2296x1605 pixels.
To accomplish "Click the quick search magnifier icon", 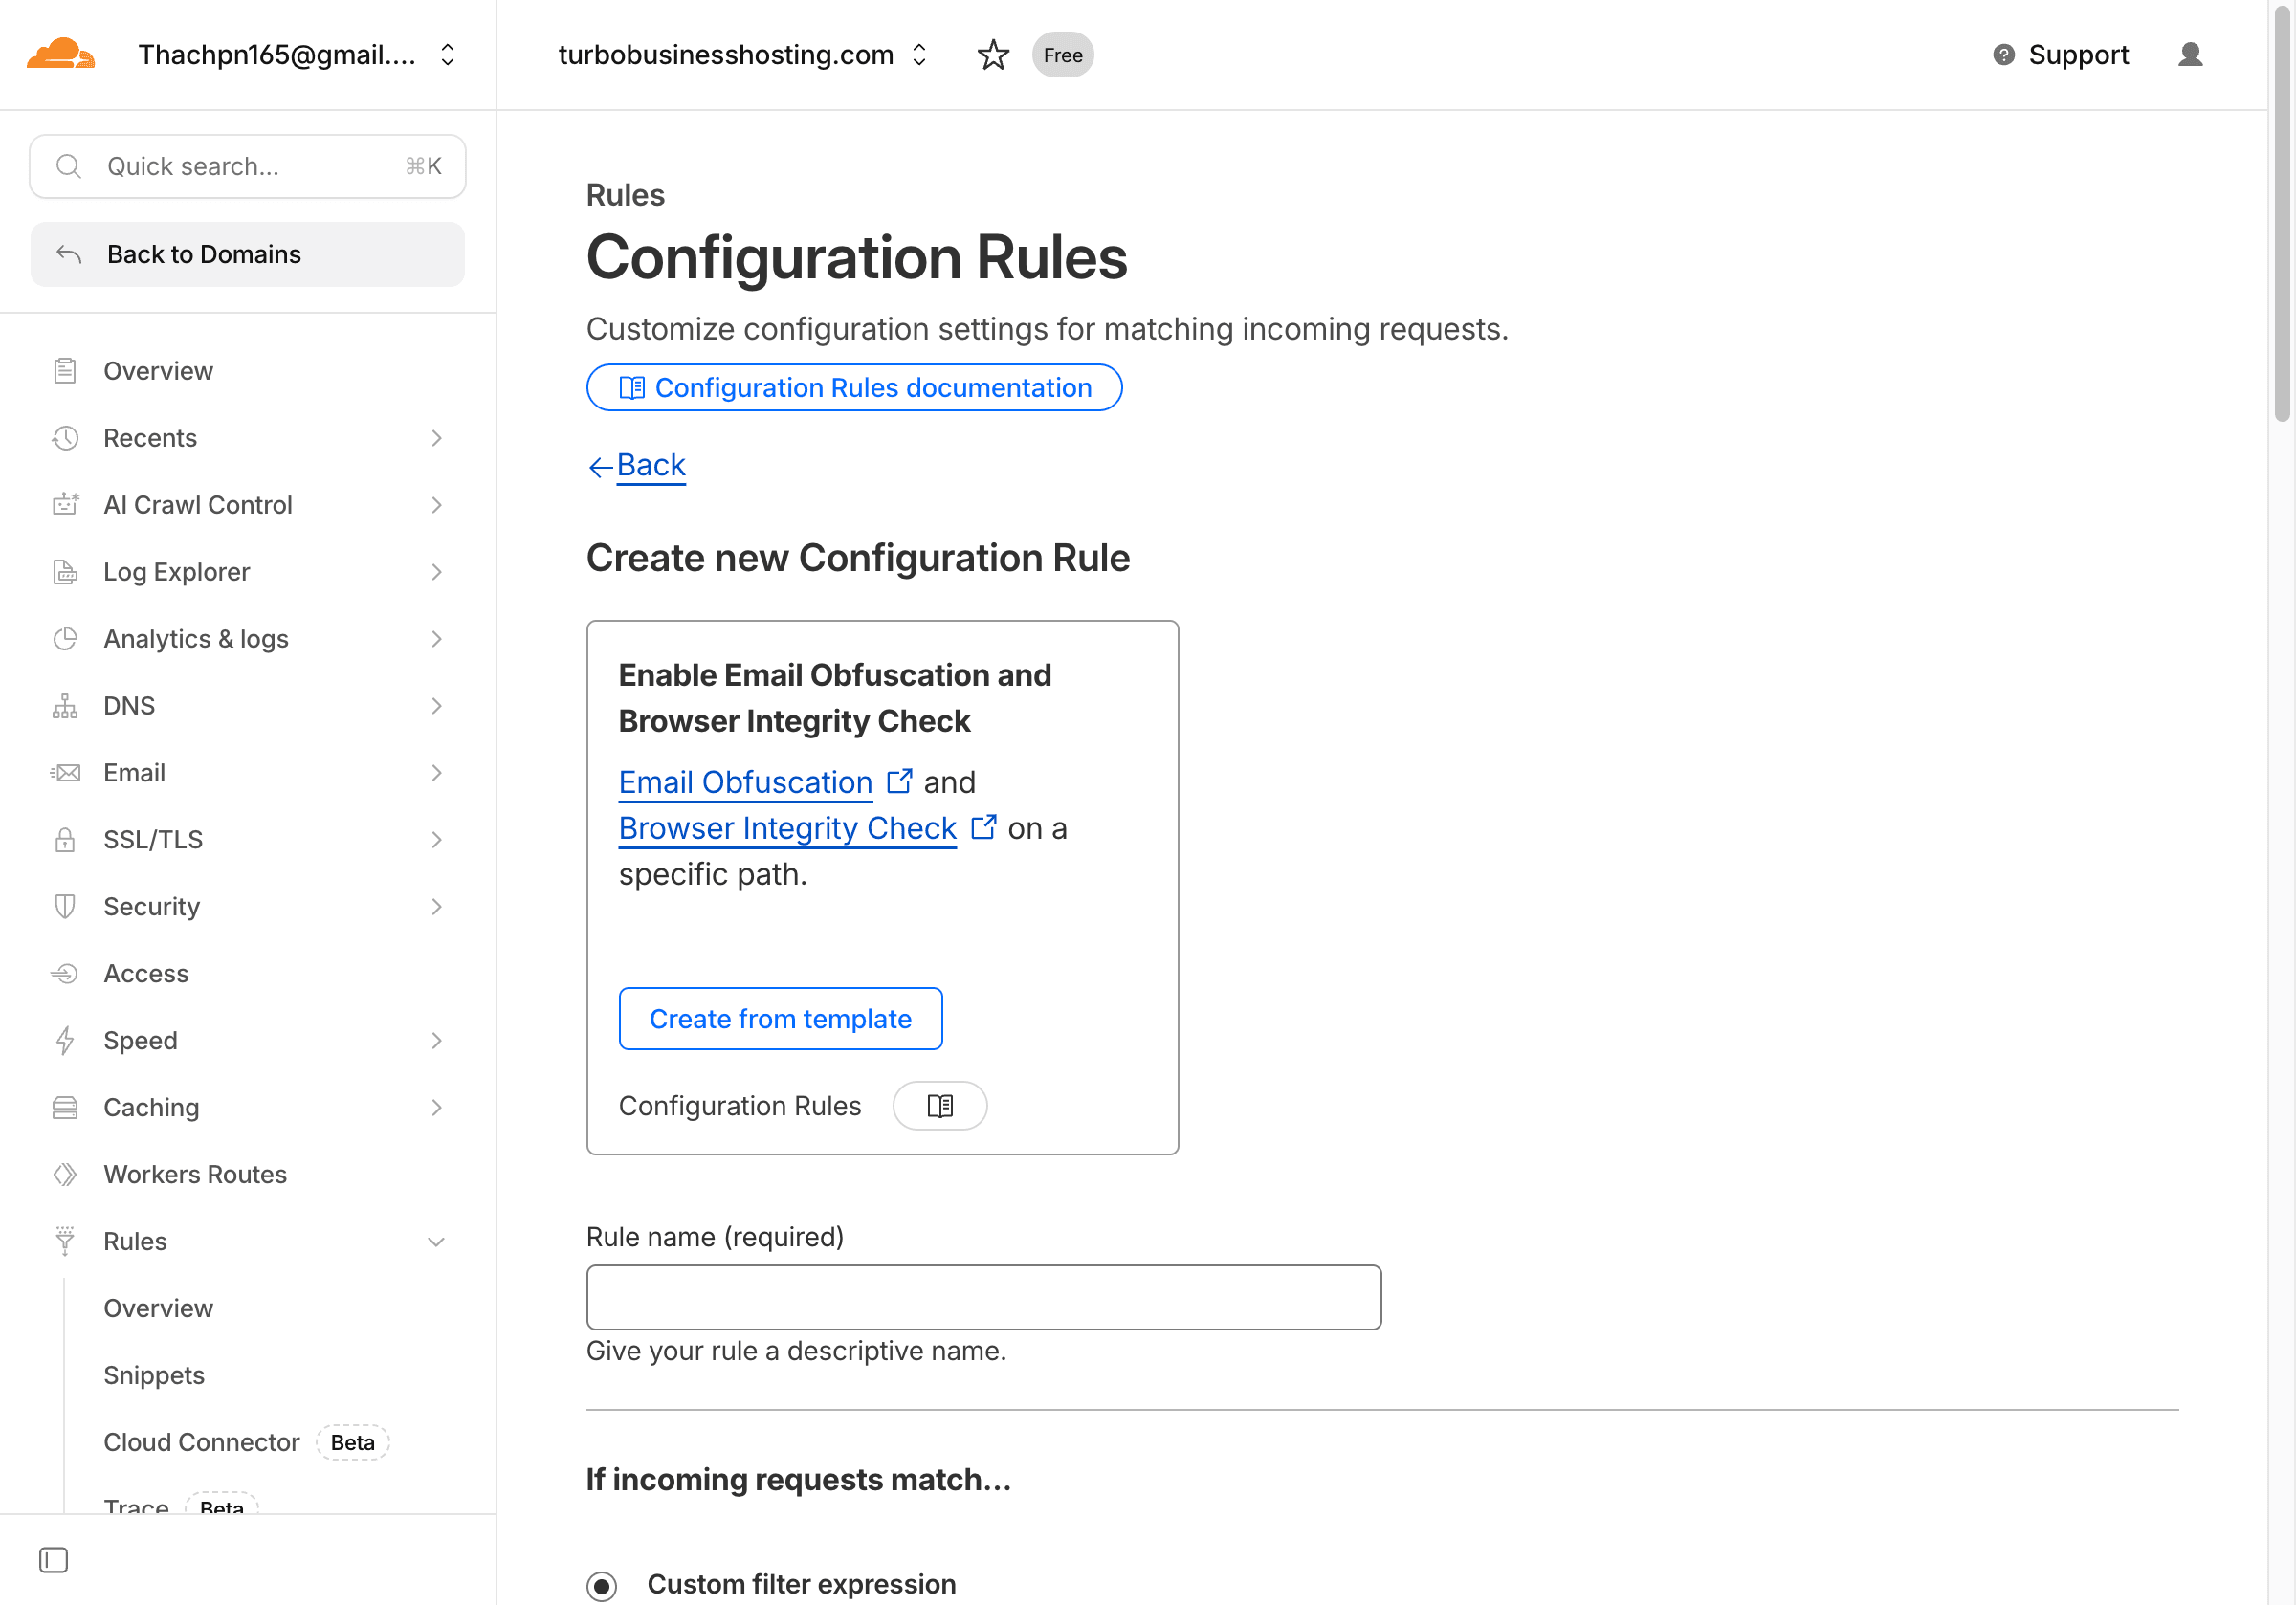I will pos(68,166).
